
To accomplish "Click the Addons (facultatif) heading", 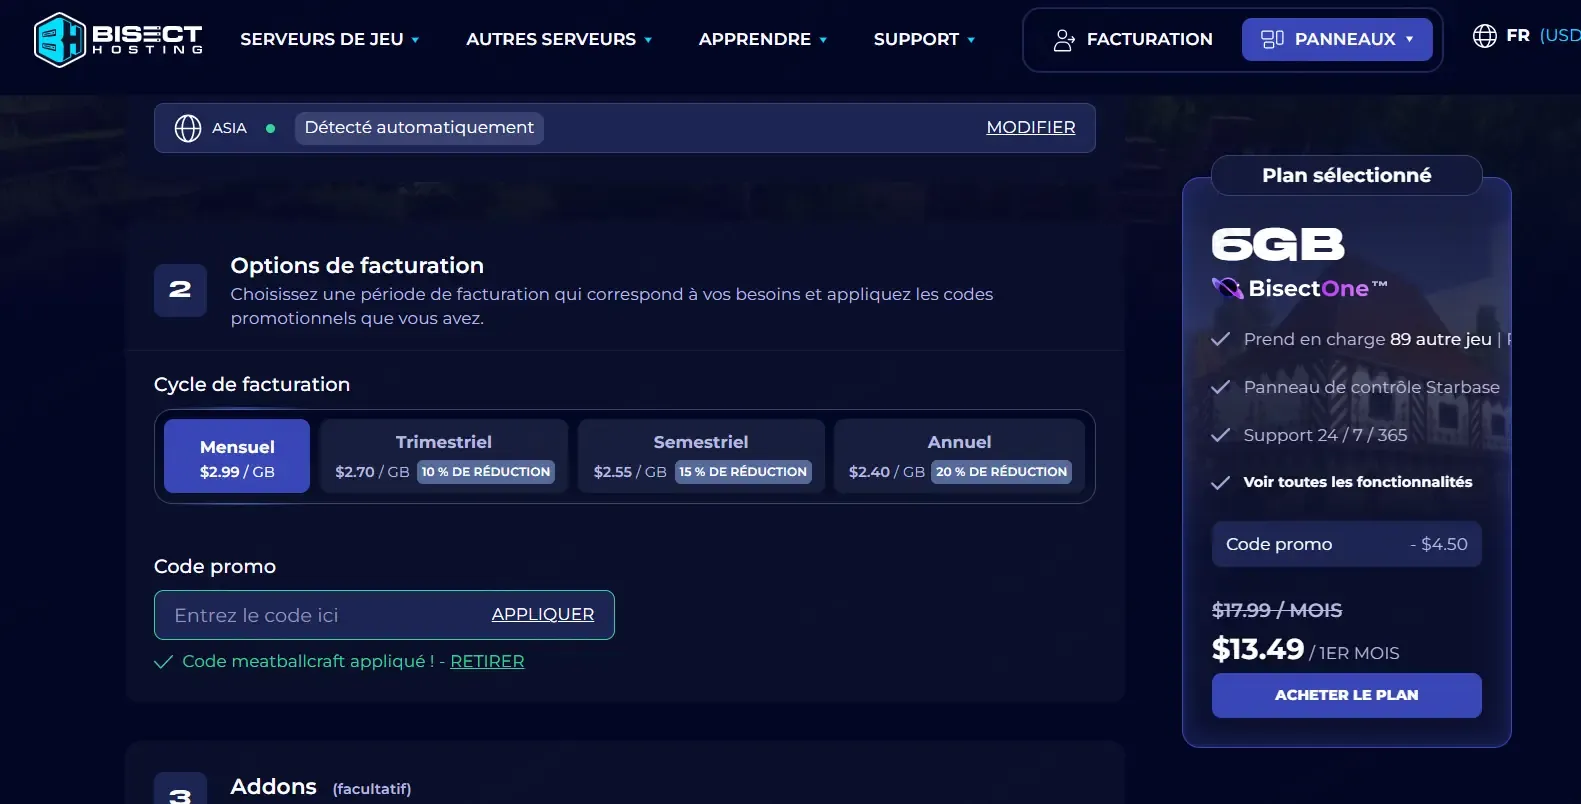I will click(321, 787).
